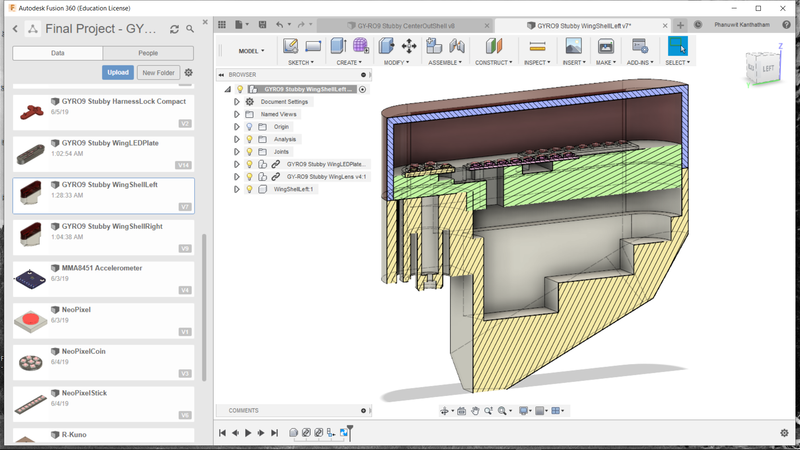
Task: Expand the Joints folder in browser
Action: [x=237, y=152]
